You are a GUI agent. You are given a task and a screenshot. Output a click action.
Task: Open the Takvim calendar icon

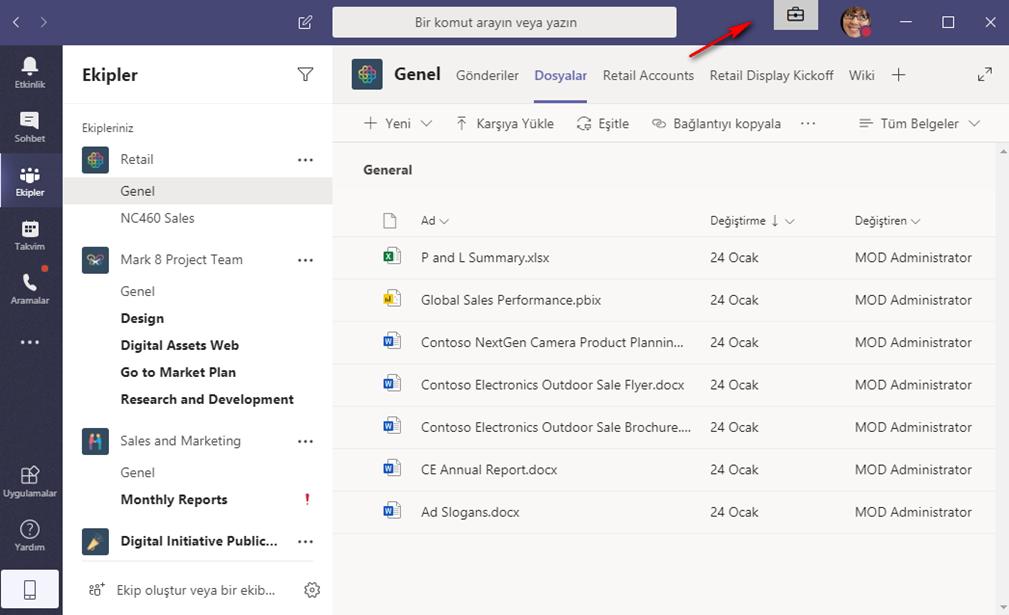coord(30,235)
